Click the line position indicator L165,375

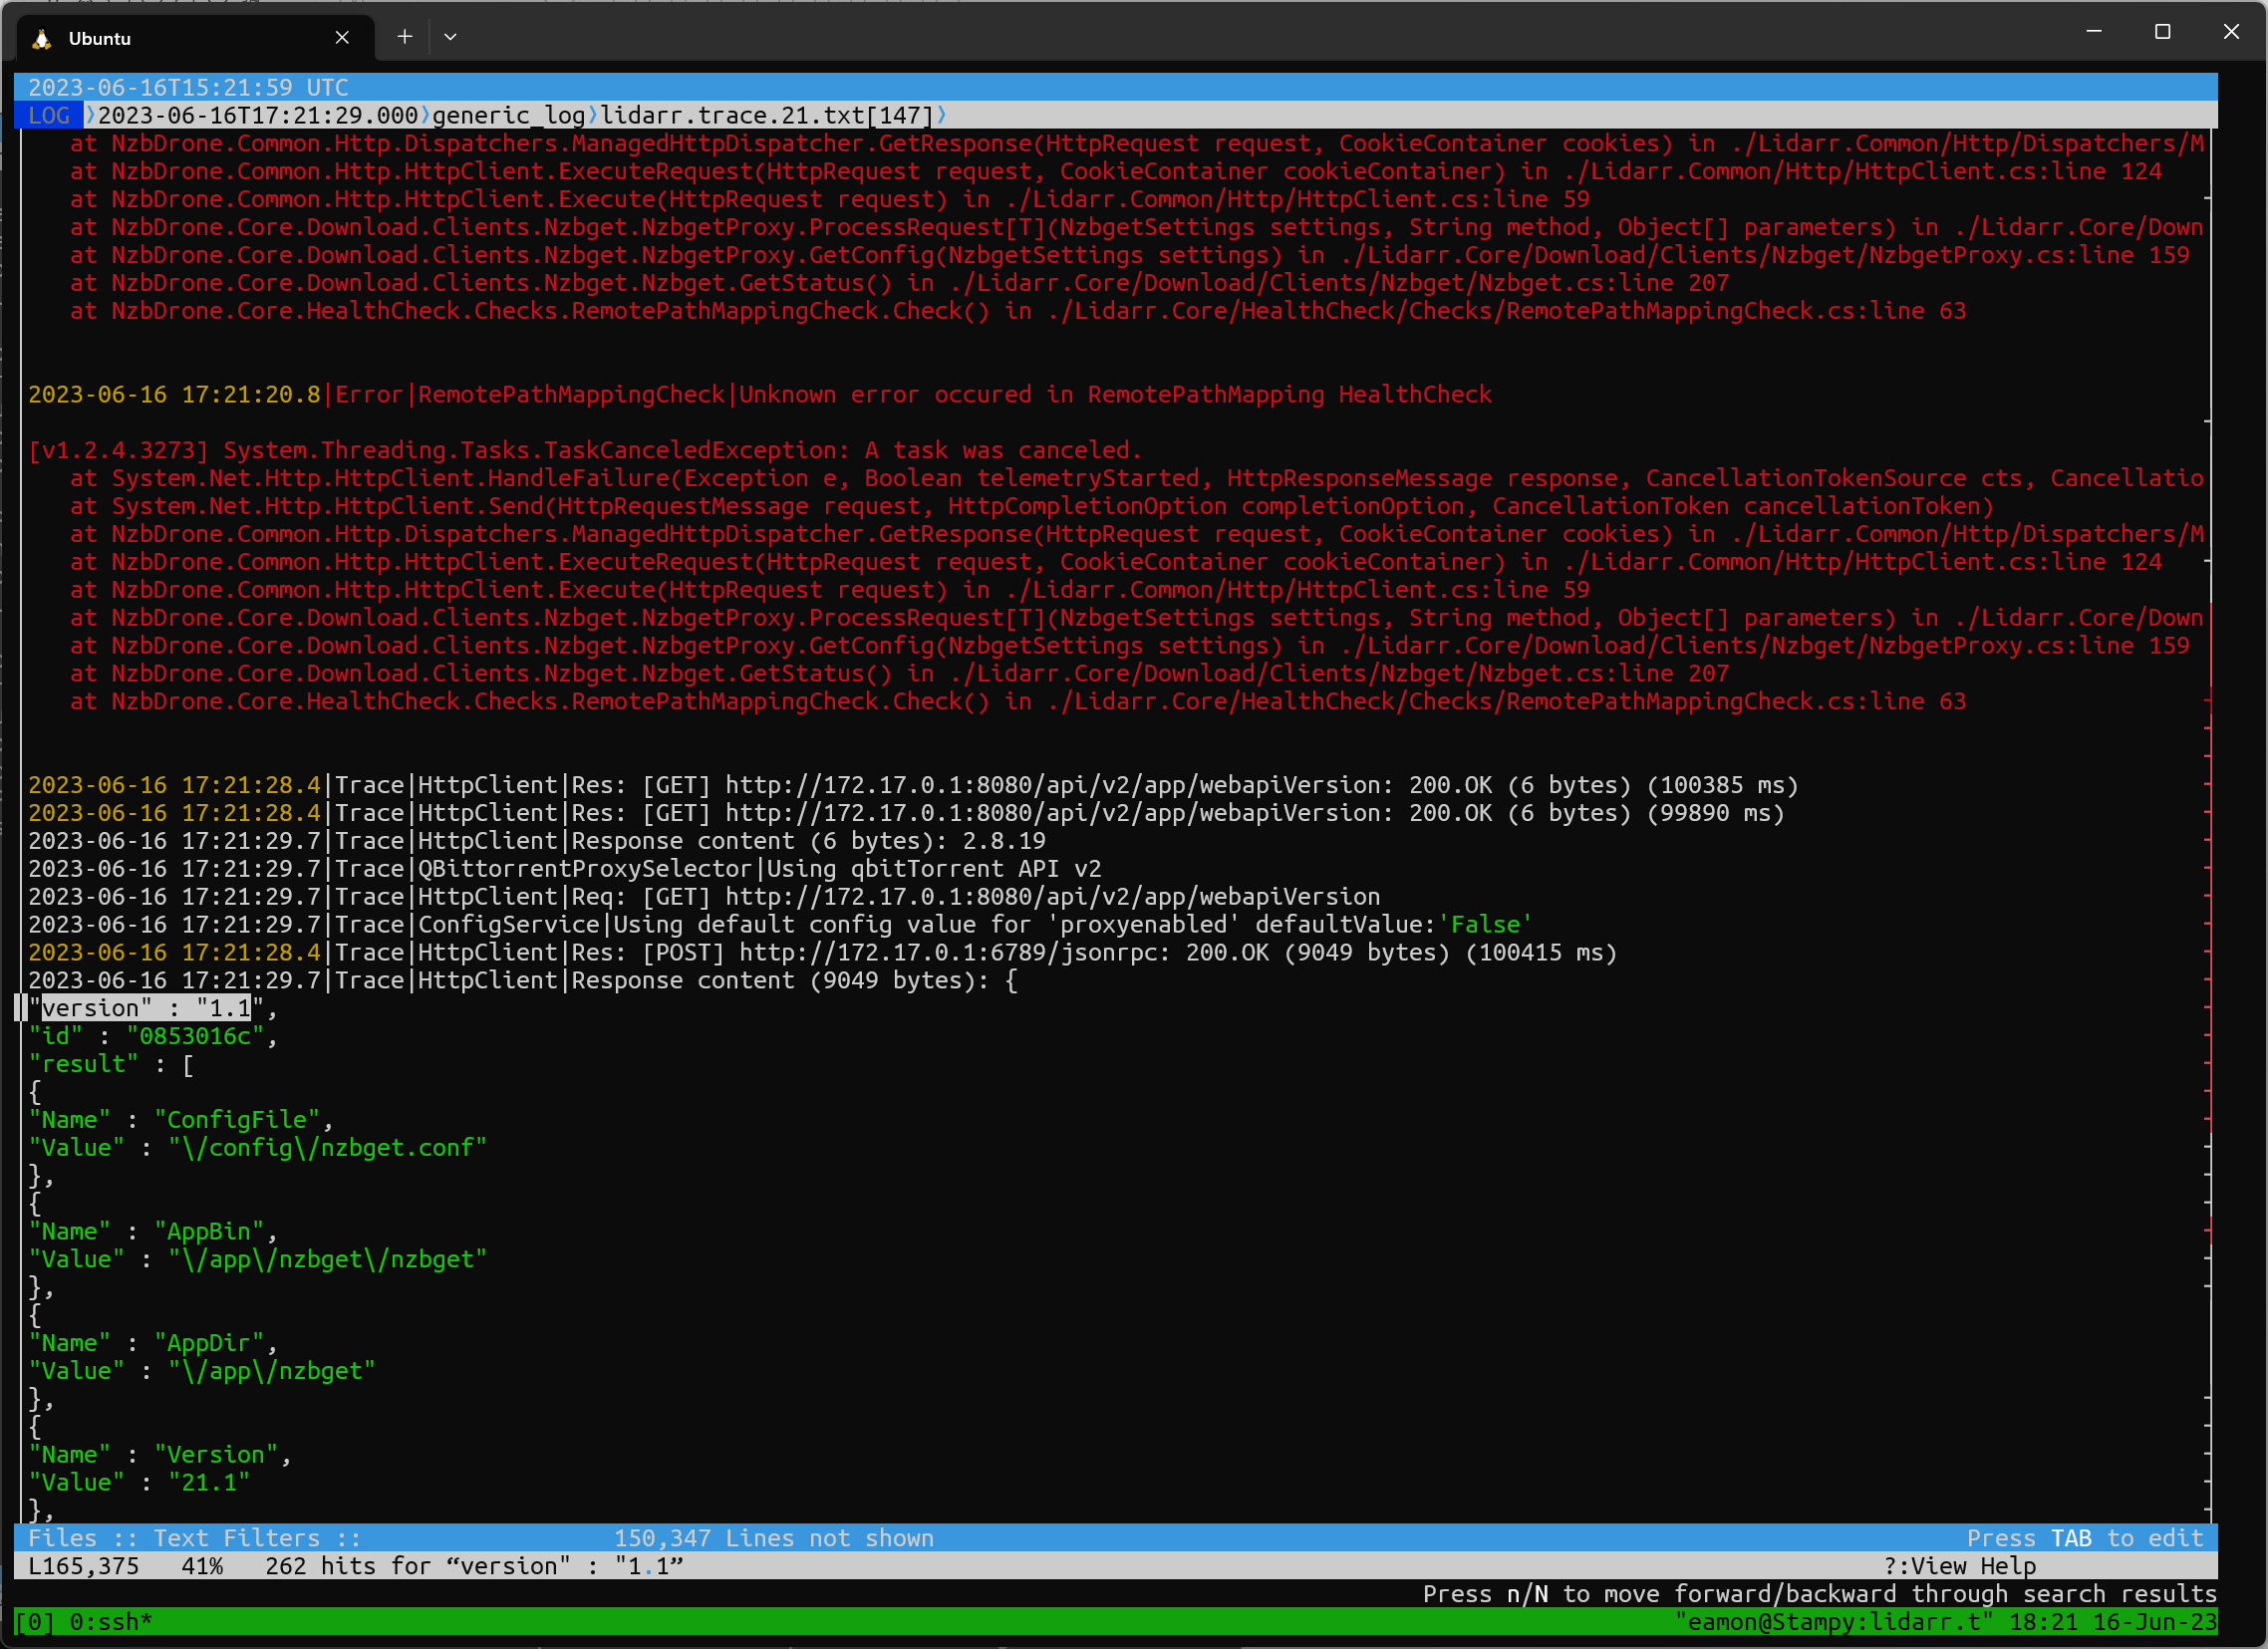click(x=83, y=1565)
